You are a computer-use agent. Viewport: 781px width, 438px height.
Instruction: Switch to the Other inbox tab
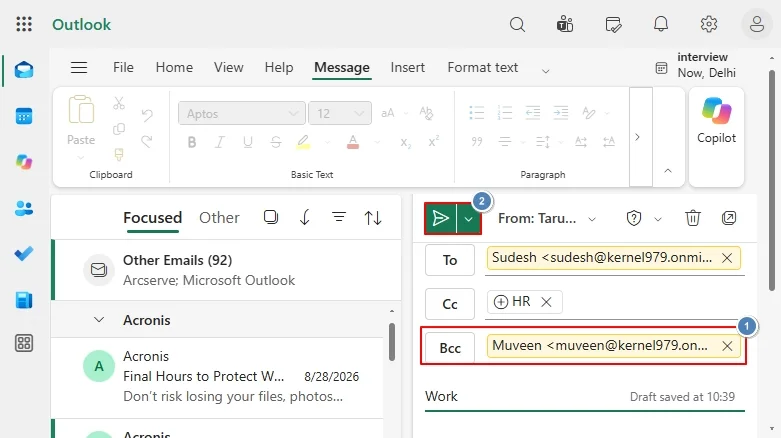(x=219, y=218)
